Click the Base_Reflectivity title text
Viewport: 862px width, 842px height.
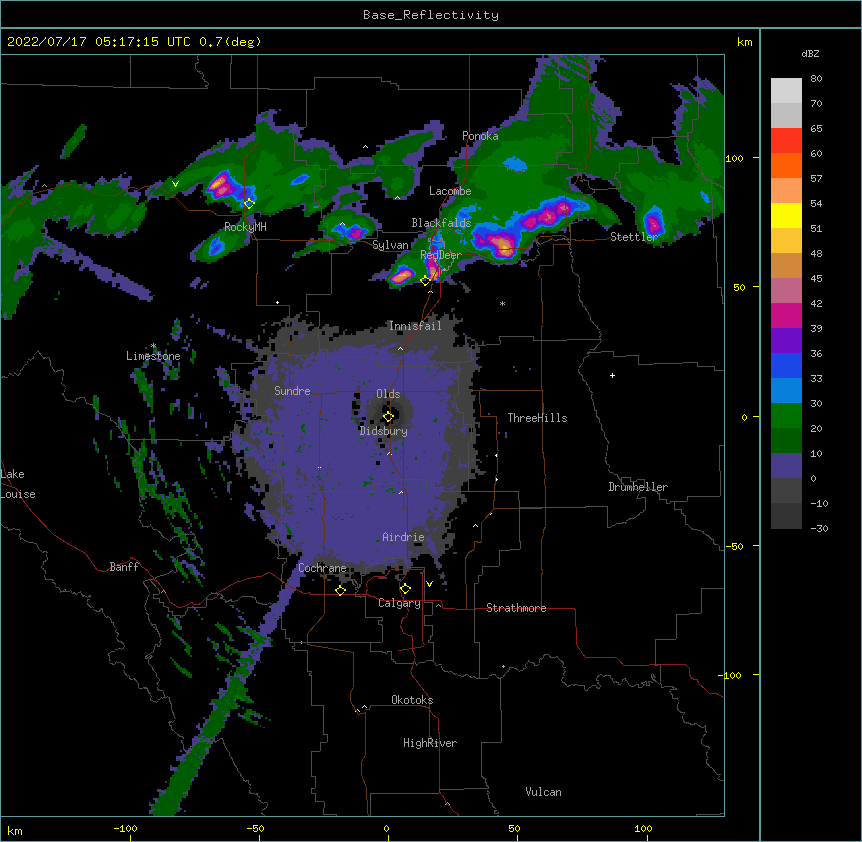point(431,15)
